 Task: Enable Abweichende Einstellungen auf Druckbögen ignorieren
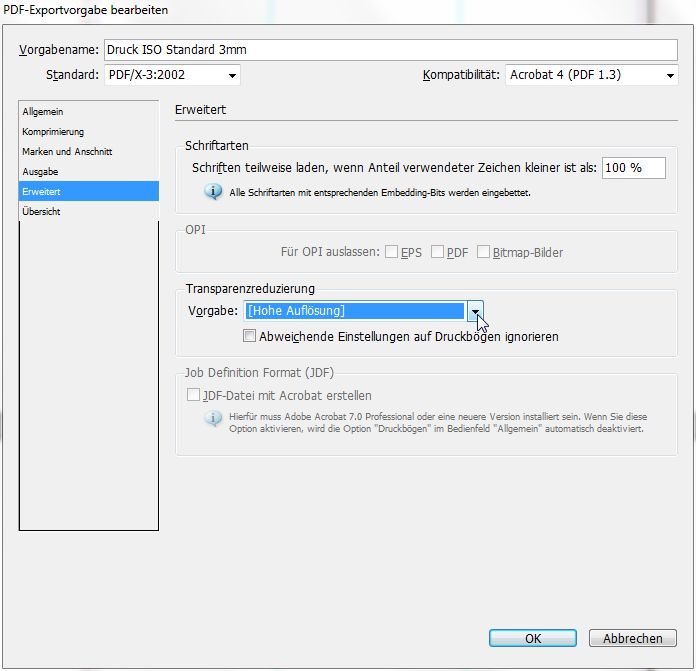249,337
